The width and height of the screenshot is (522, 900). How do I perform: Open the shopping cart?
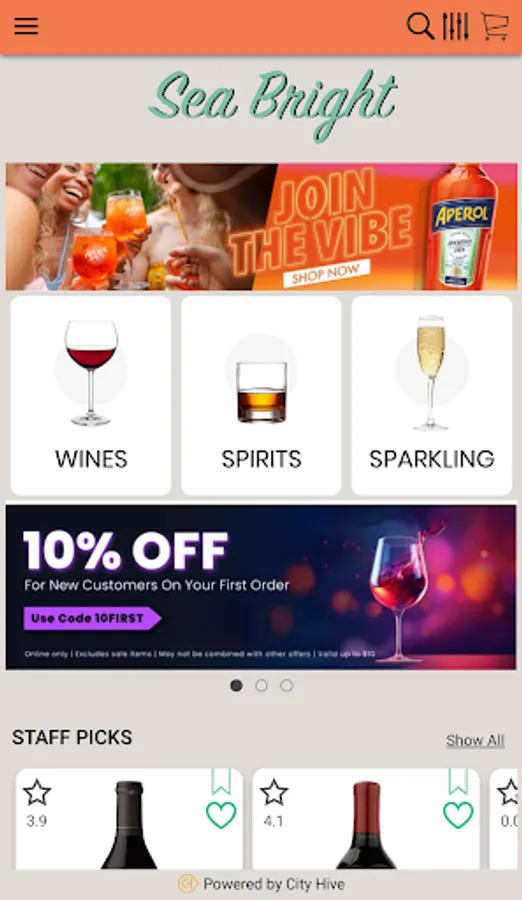pyautogui.click(x=494, y=26)
